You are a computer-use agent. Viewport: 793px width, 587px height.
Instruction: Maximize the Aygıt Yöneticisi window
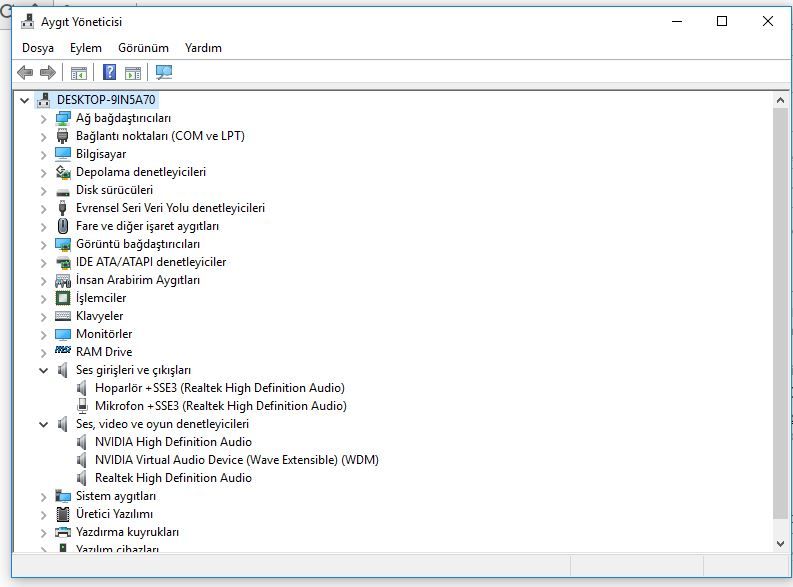tap(722, 21)
